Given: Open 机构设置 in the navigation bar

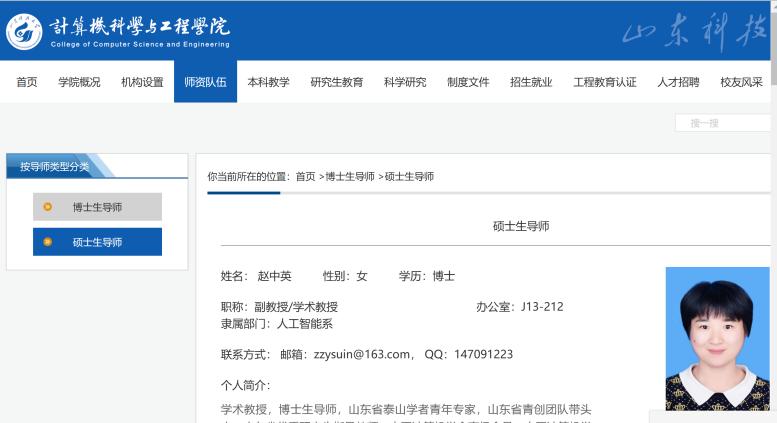Looking at the screenshot, I should (142, 82).
